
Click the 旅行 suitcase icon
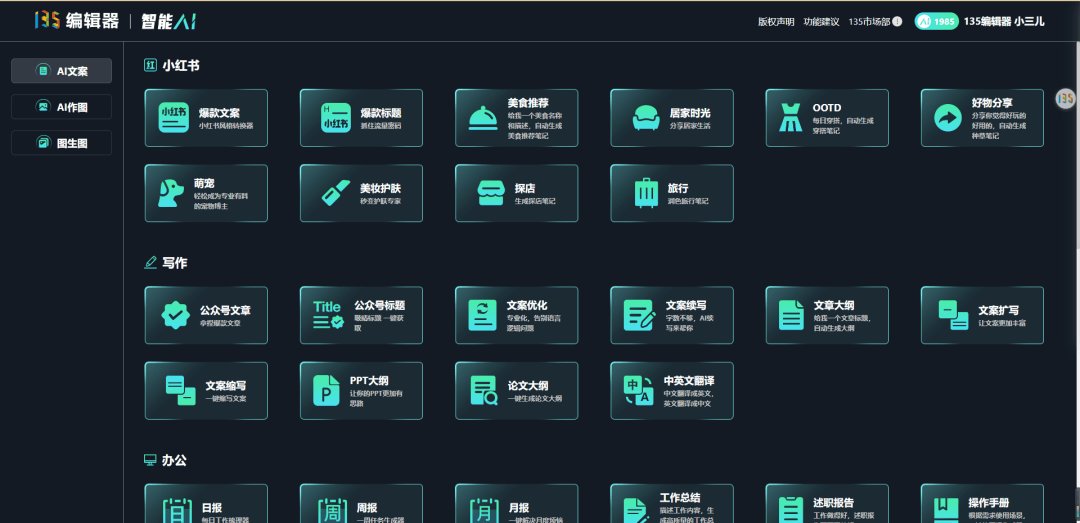pos(646,193)
